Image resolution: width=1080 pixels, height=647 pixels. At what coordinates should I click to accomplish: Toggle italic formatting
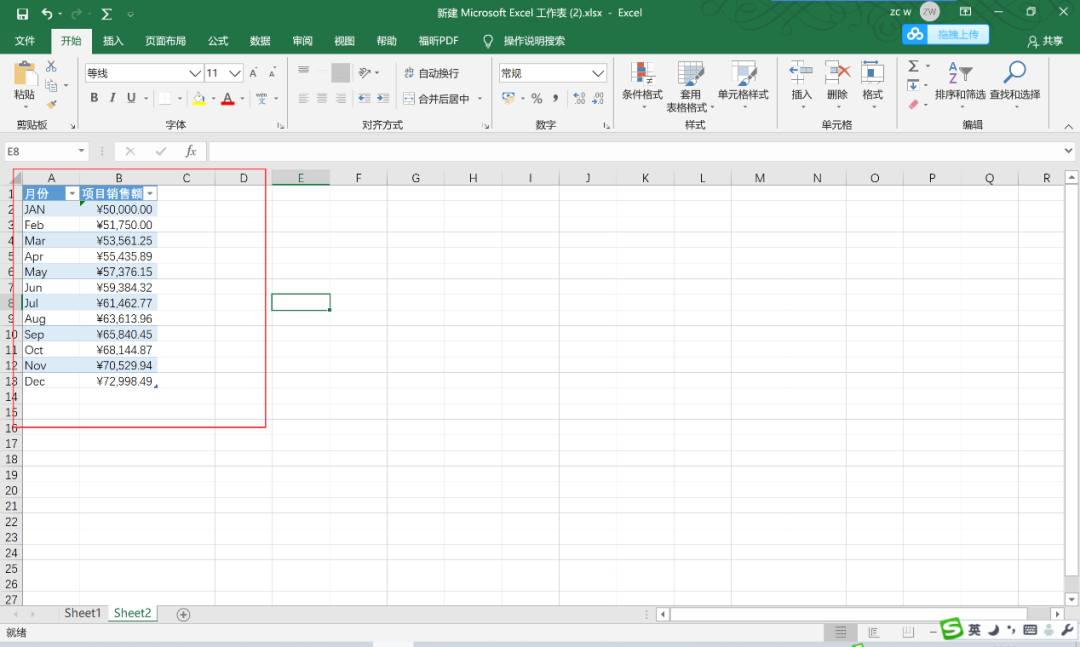112,97
